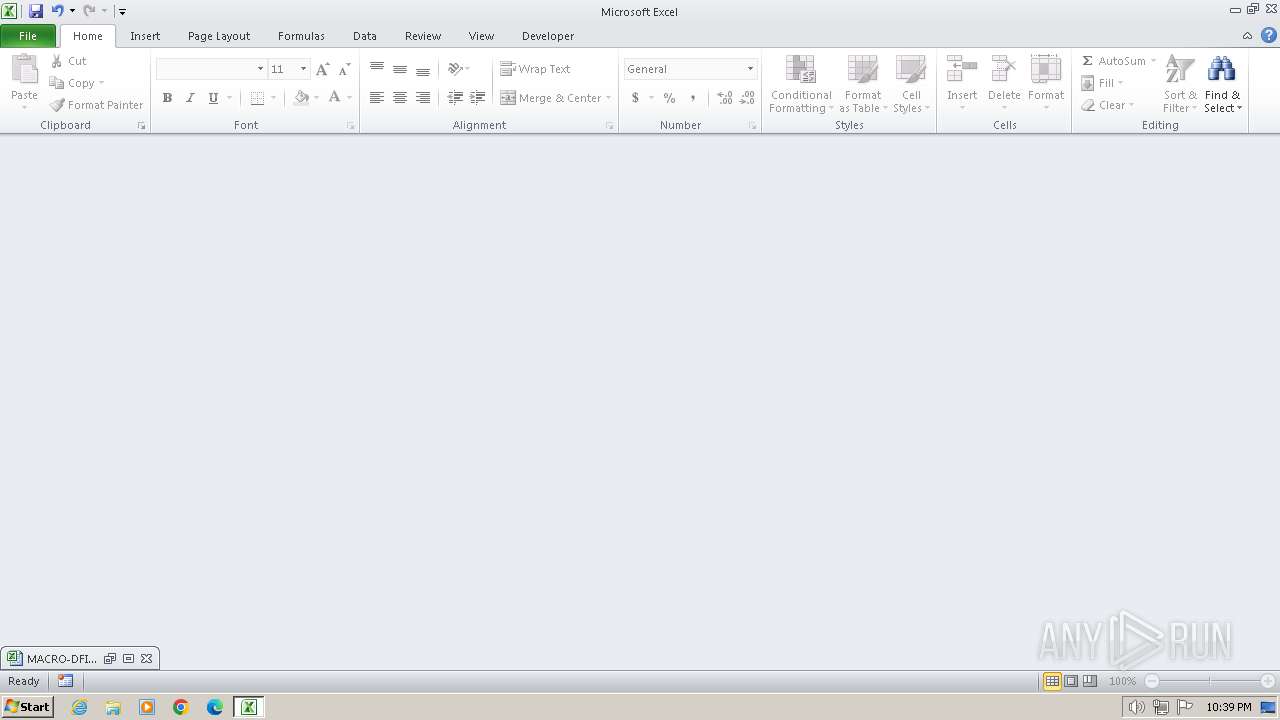Open the Font size dropdown showing 11
The image size is (1280, 720).
click(x=303, y=69)
